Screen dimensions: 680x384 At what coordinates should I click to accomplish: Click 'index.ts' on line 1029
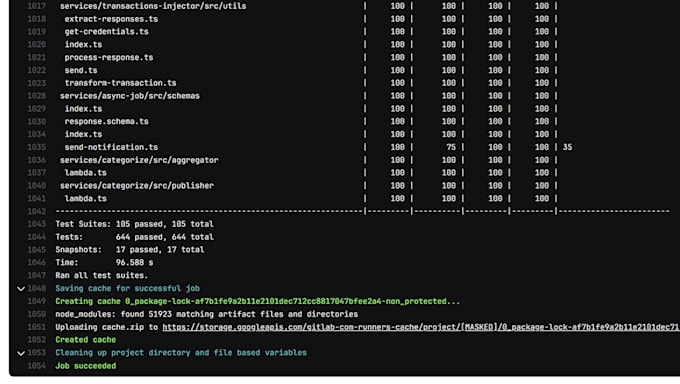click(x=83, y=109)
